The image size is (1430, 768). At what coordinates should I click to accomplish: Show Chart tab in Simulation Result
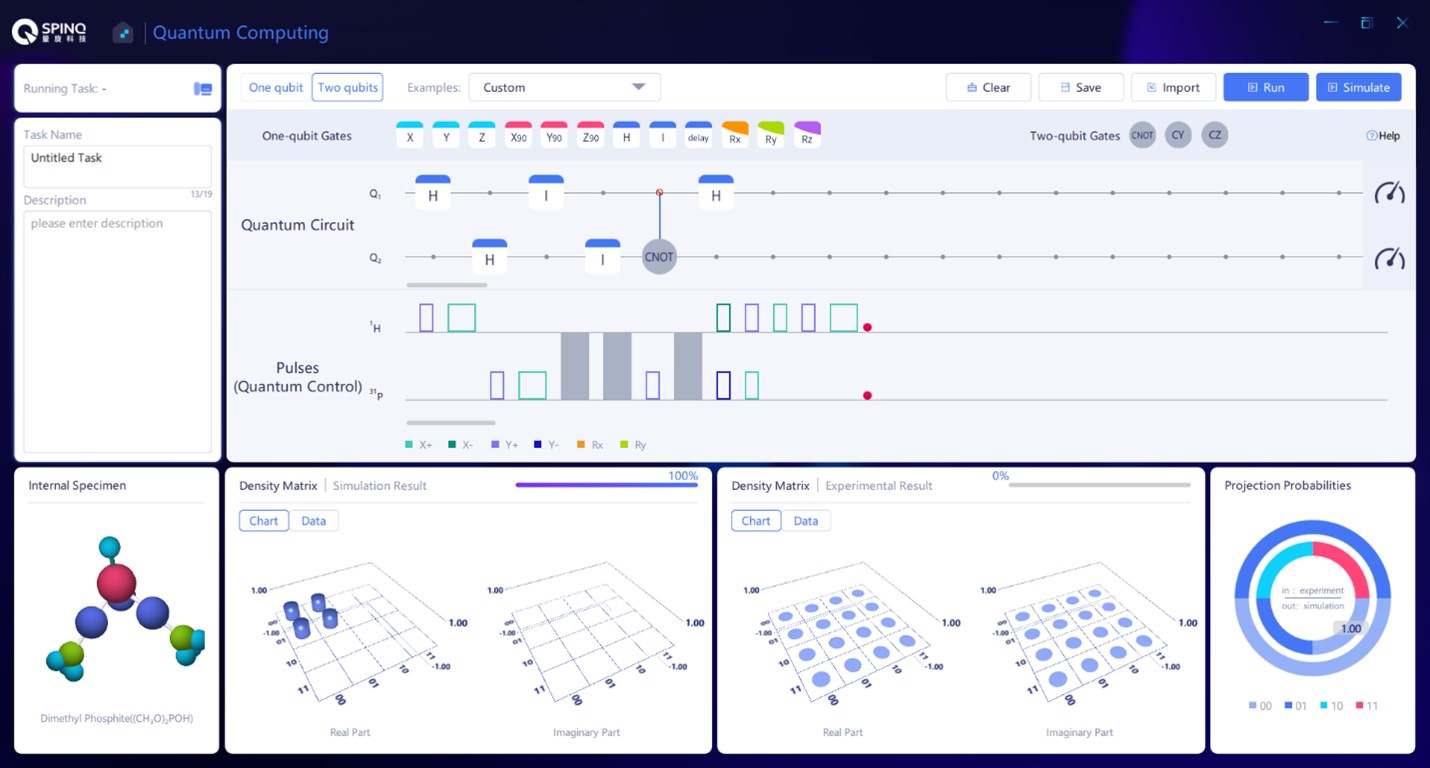[x=264, y=521]
